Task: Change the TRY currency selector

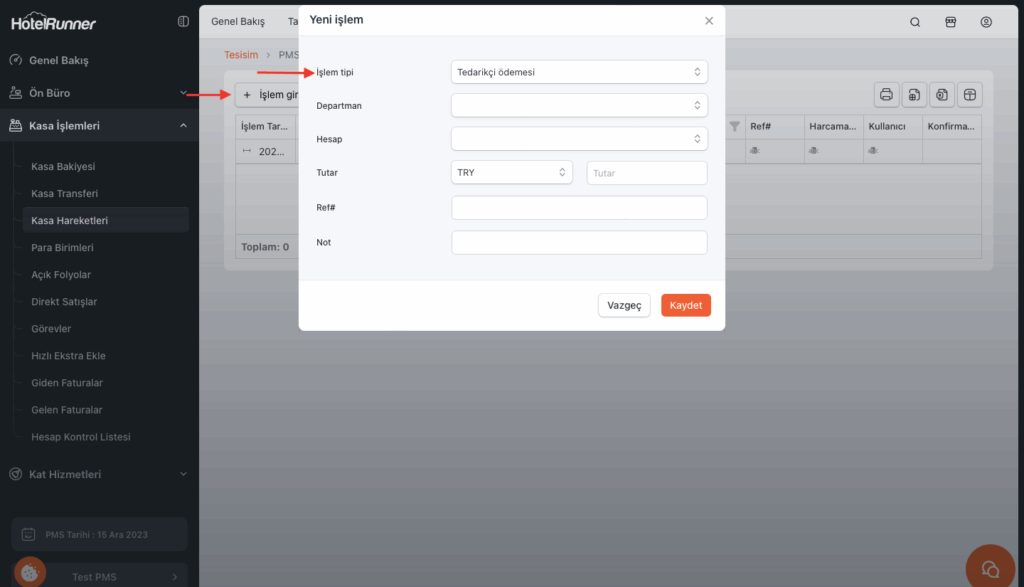Action: click(x=512, y=173)
